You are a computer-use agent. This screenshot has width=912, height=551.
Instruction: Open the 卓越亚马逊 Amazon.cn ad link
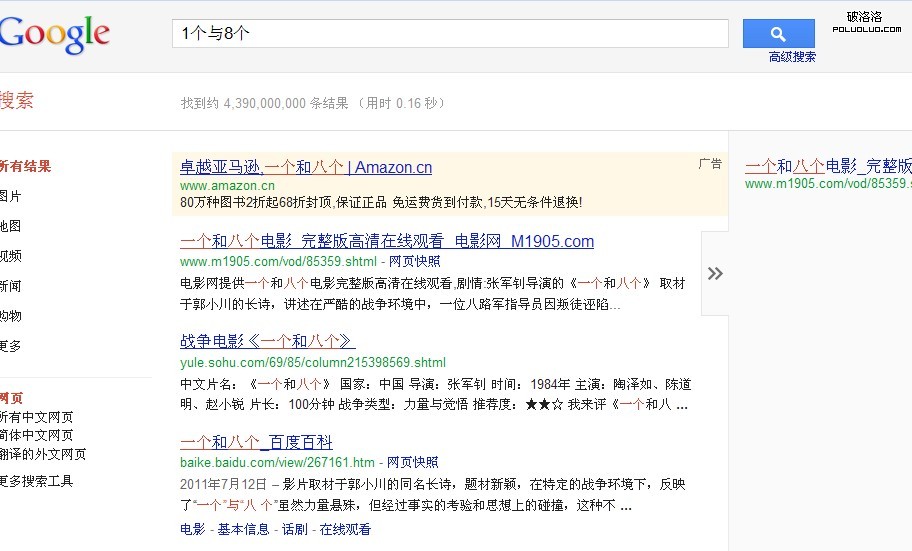click(306, 167)
